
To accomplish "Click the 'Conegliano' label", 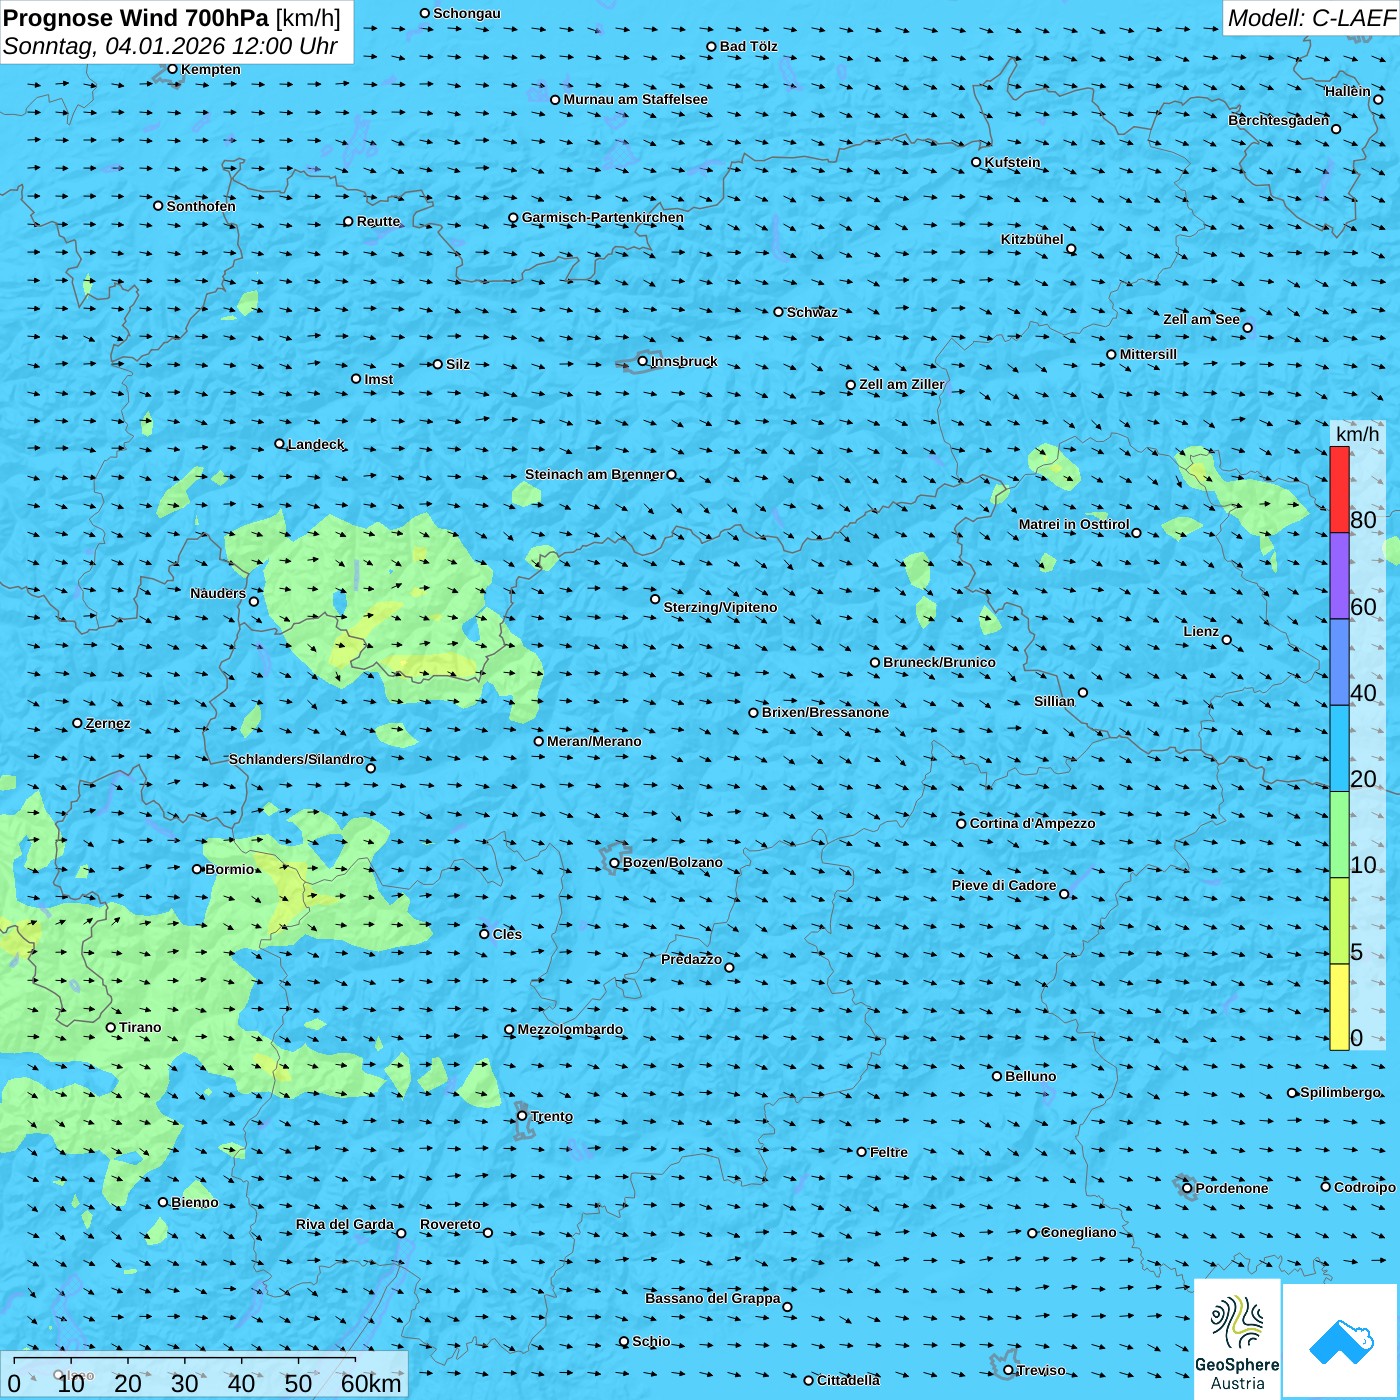I will (1079, 1232).
